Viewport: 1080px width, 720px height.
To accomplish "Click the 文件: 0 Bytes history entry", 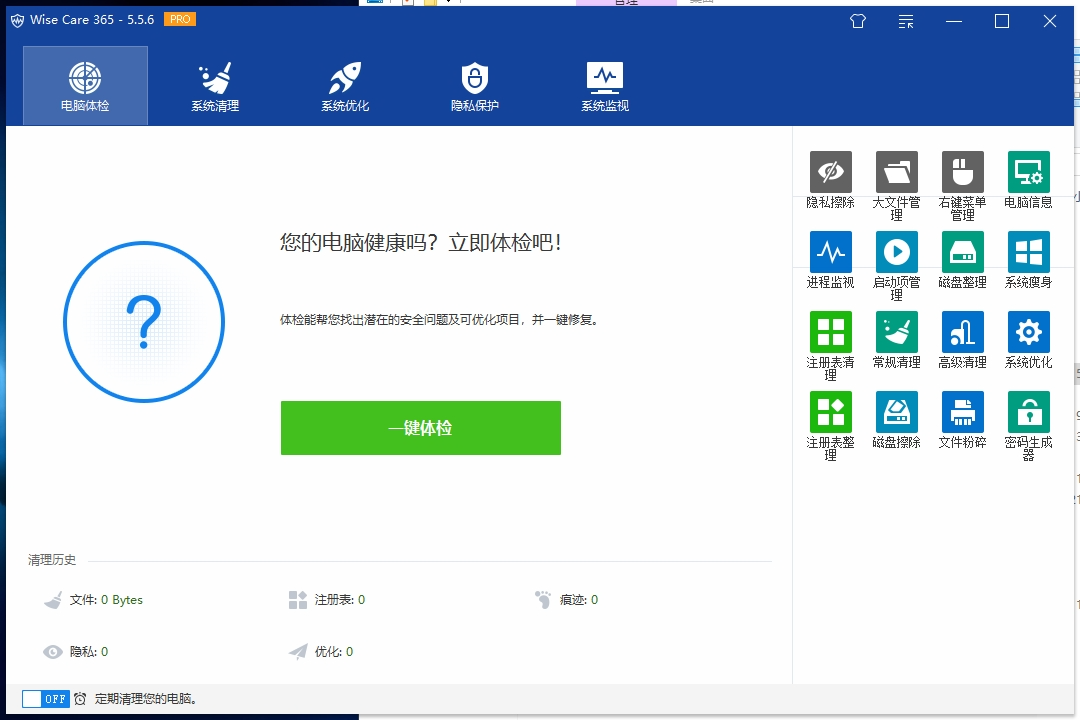I will point(106,600).
